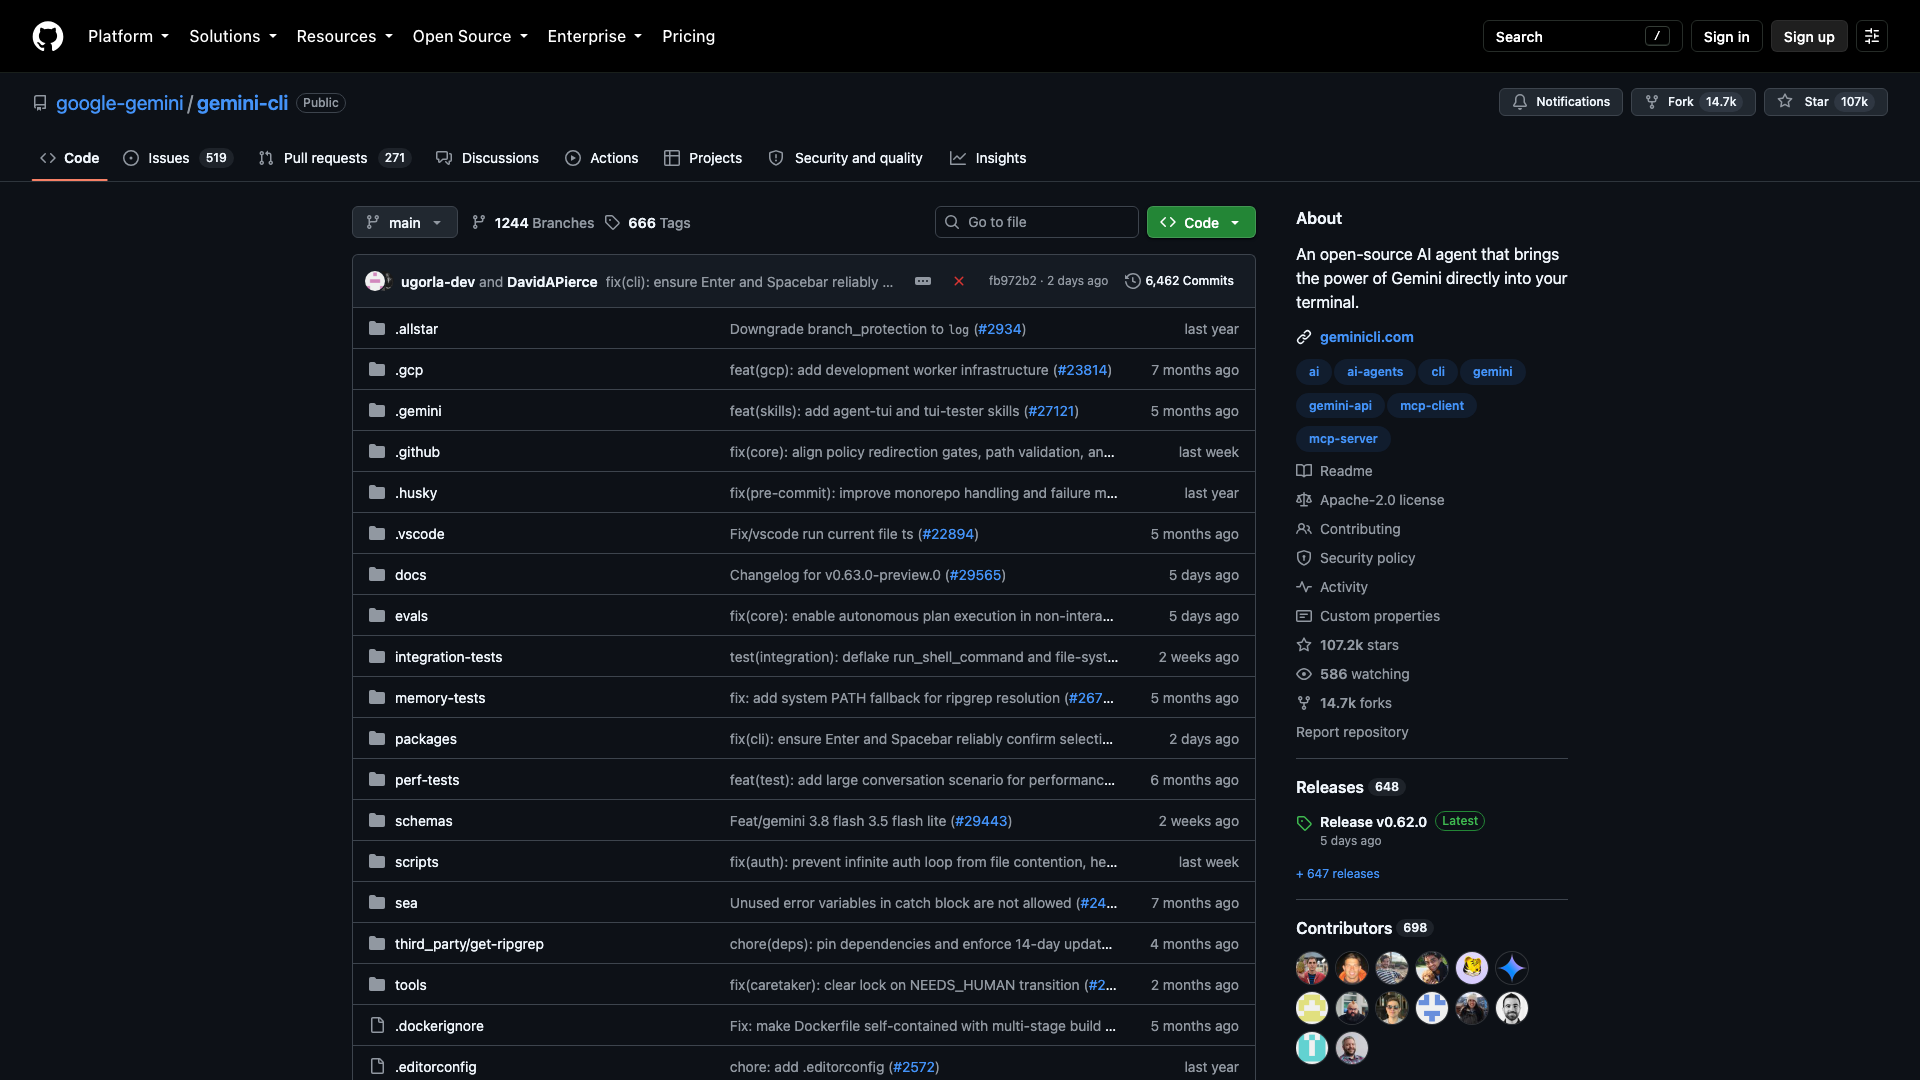The image size is (1920, 1080).
Task: Expand the green Code dropdown button
Action: pyautogui.click(x=1201, y=222)
